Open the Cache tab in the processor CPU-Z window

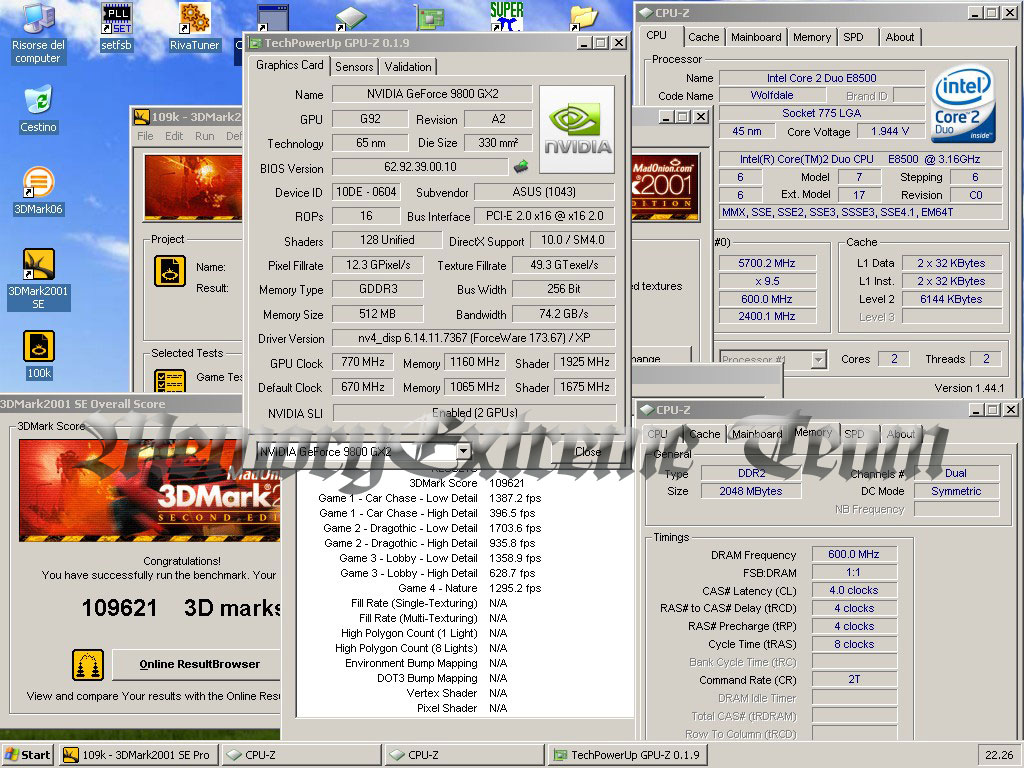703,37
